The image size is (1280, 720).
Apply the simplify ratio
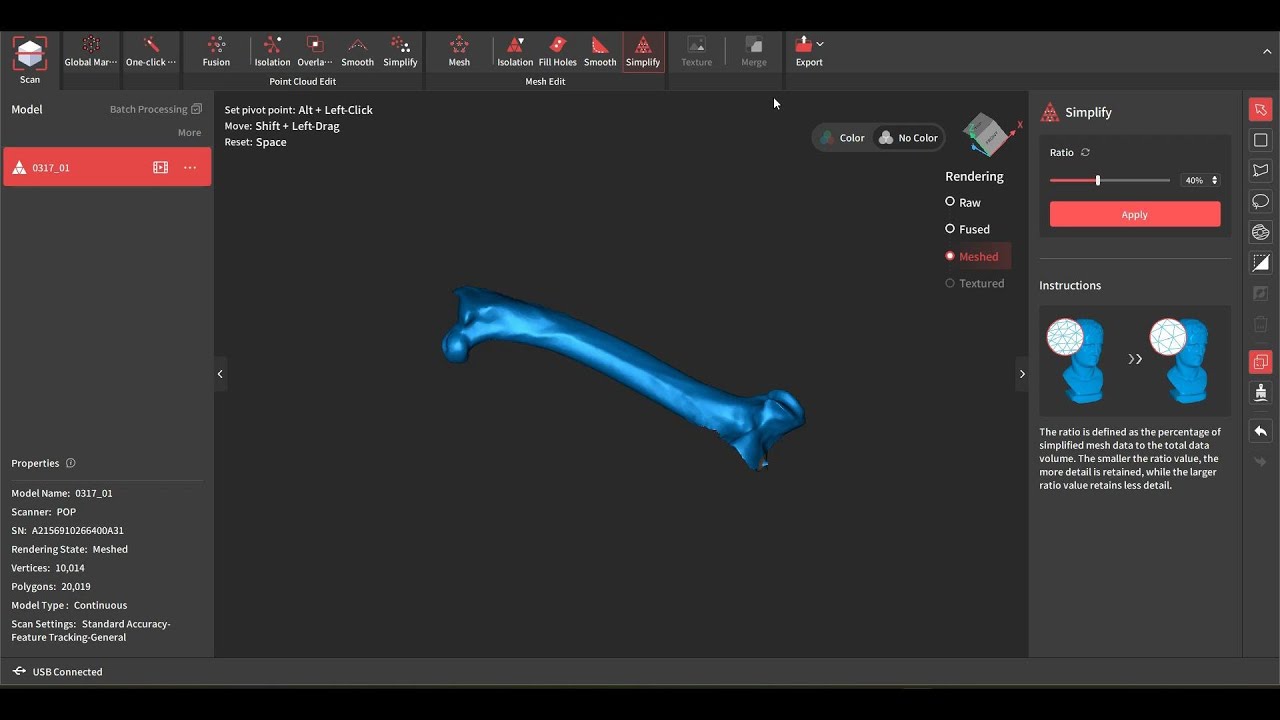pyautogui.click(x=1135, y=214)
